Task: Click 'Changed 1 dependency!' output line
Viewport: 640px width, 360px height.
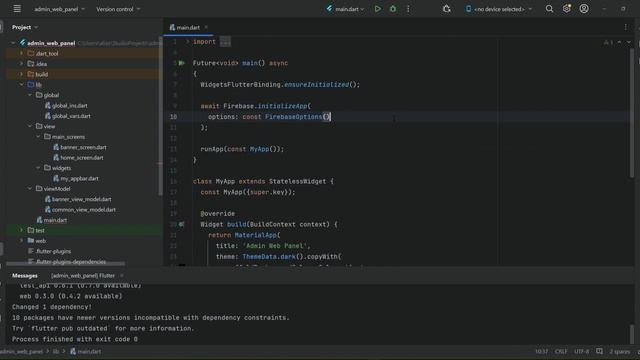Action: [x=52, y=307]
